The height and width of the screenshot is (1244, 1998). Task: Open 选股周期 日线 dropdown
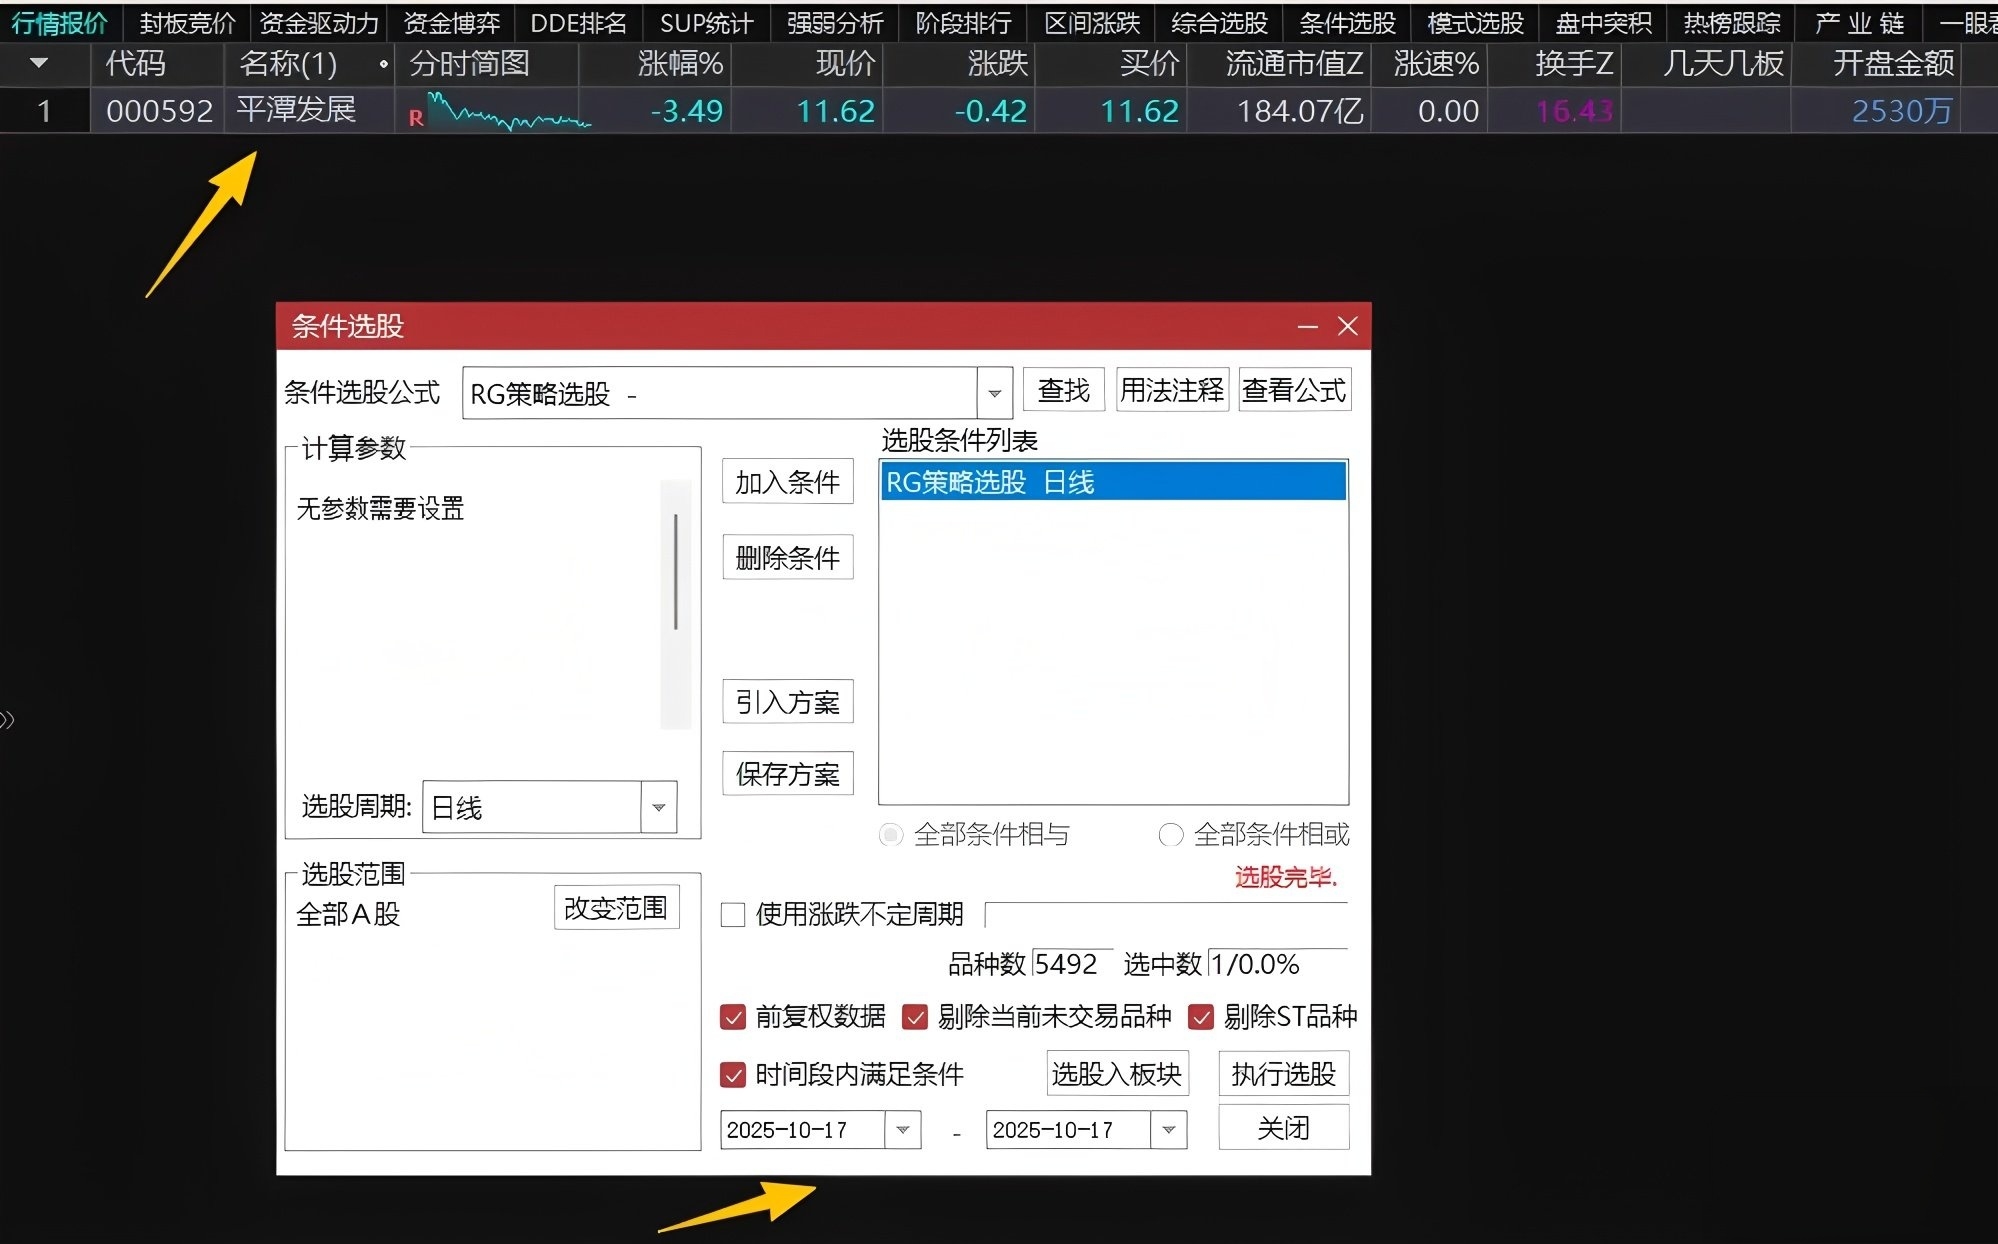point(658,807)
